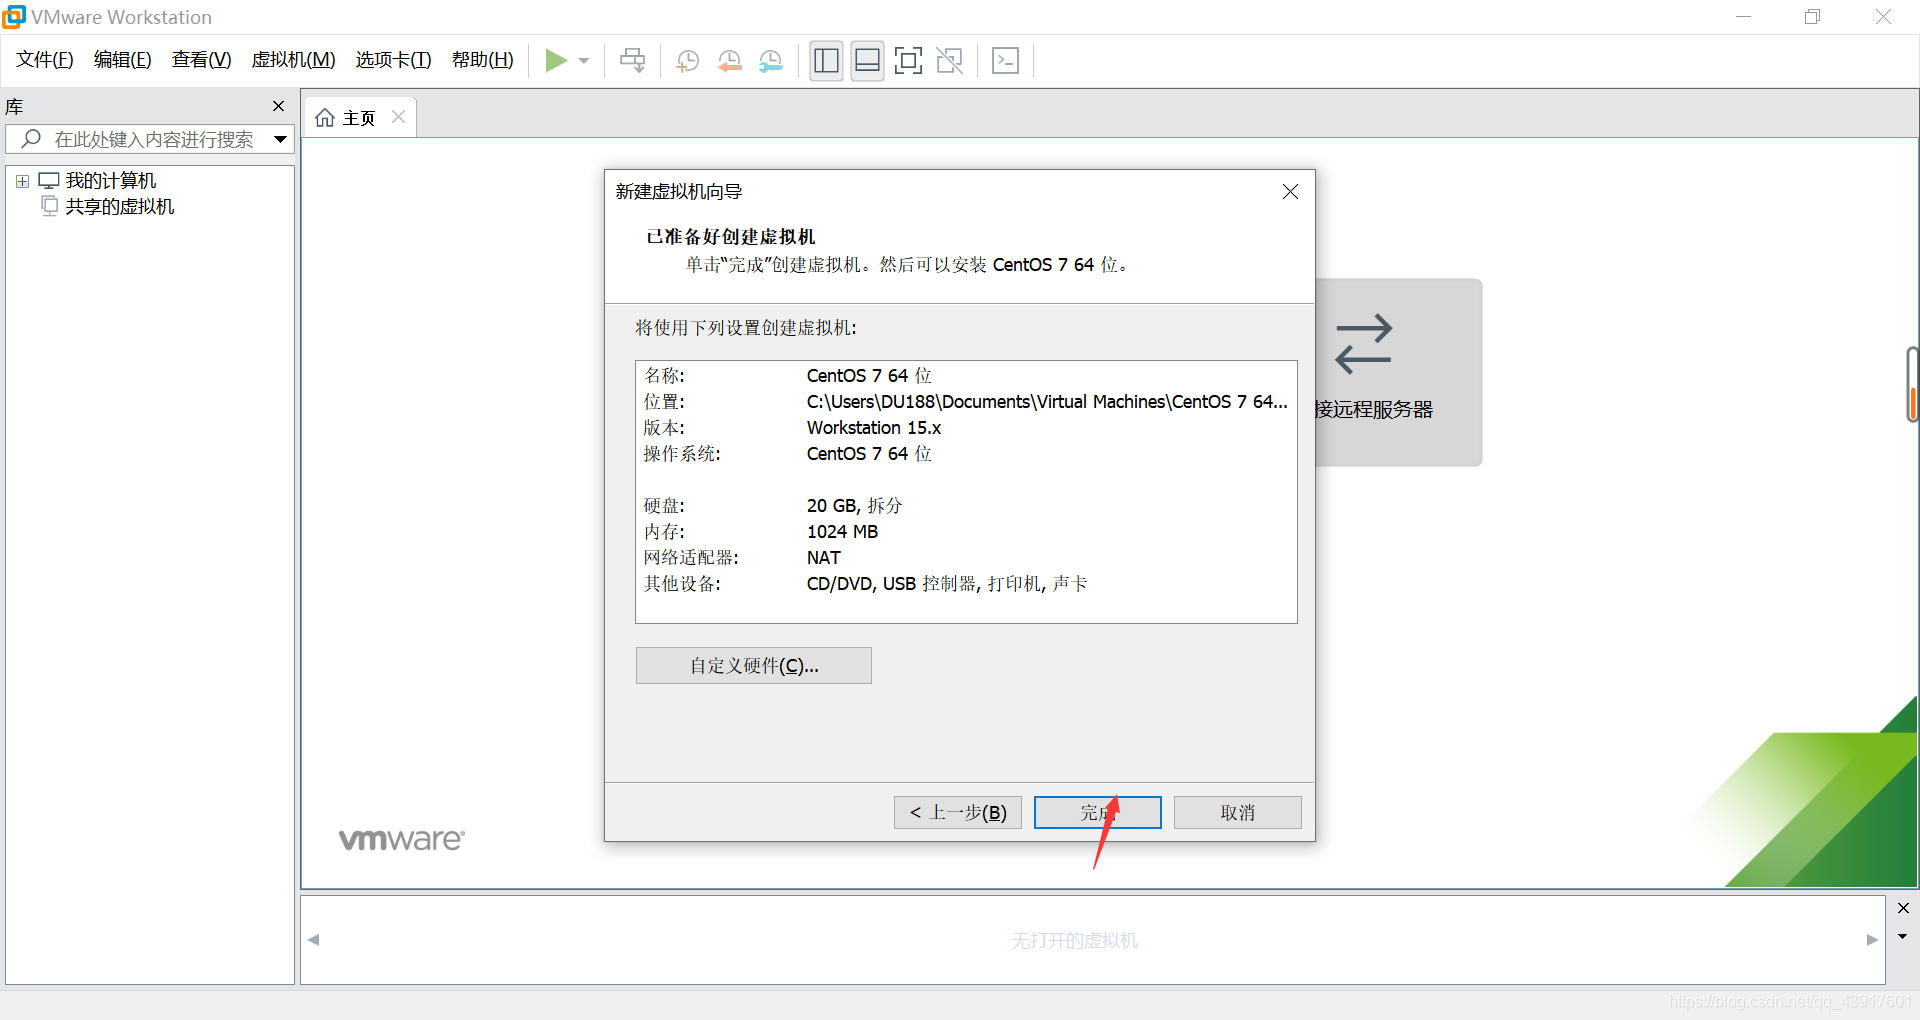Click the enter full screen icon
The height and width of the screenshot is (1020, 1920).
908,61
